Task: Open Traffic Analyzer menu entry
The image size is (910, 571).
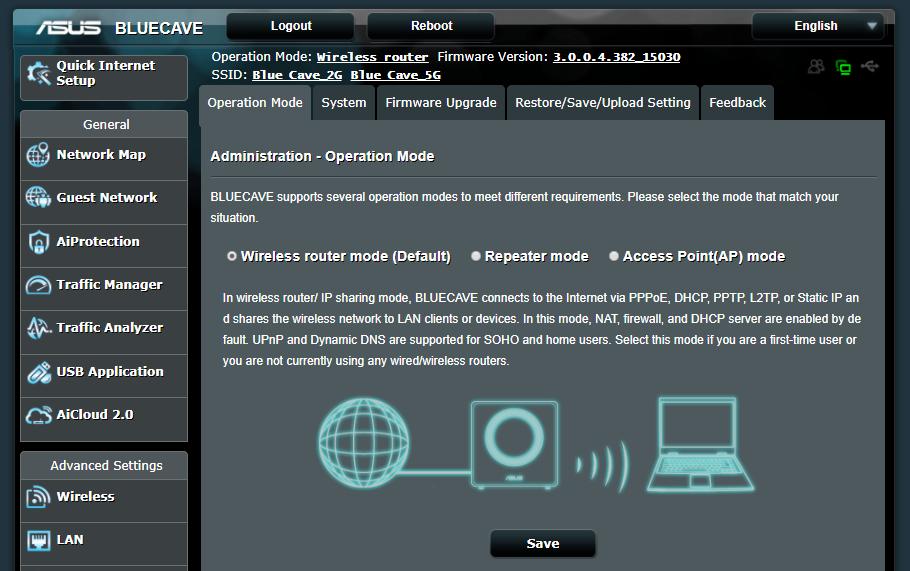Action: click(104, 332)
